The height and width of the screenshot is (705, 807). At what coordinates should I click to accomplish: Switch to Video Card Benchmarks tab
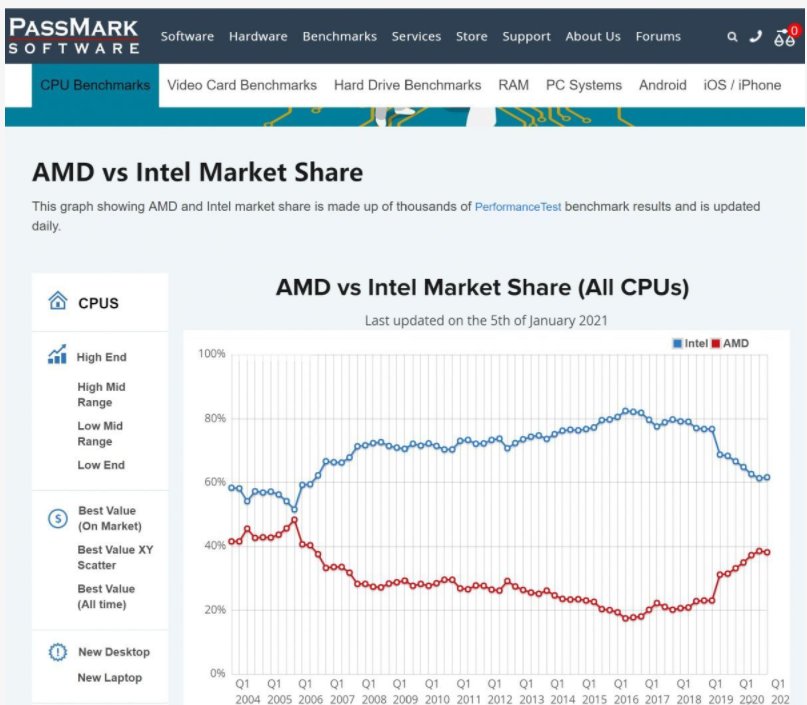pos(242,85)
